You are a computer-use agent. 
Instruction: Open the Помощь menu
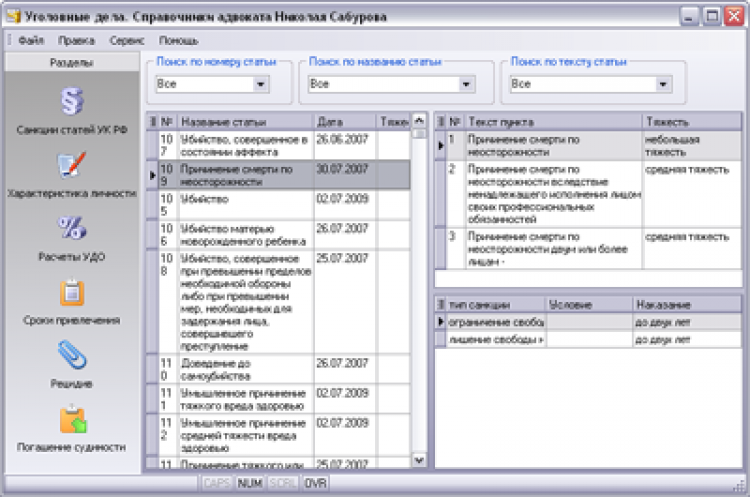[178, 41]
